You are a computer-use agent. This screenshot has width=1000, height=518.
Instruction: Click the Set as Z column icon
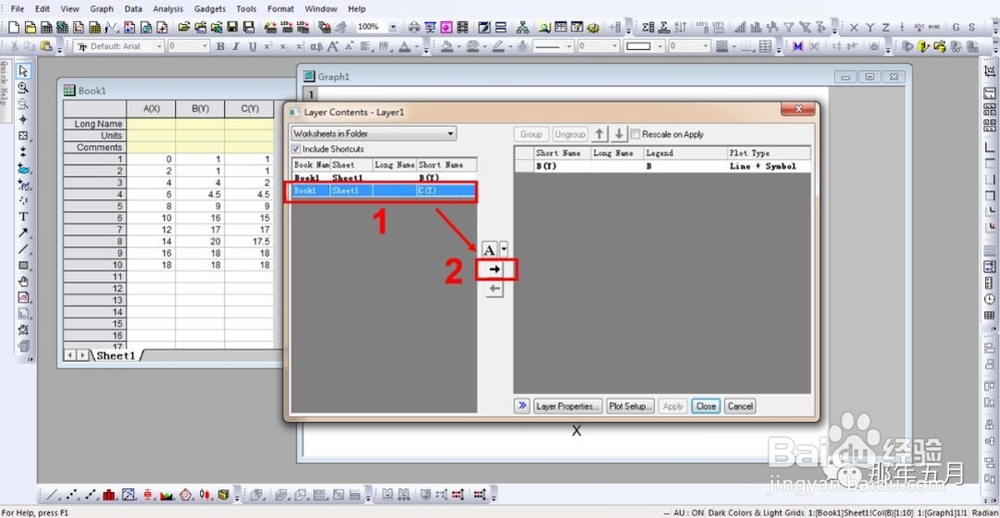(886, 27)
